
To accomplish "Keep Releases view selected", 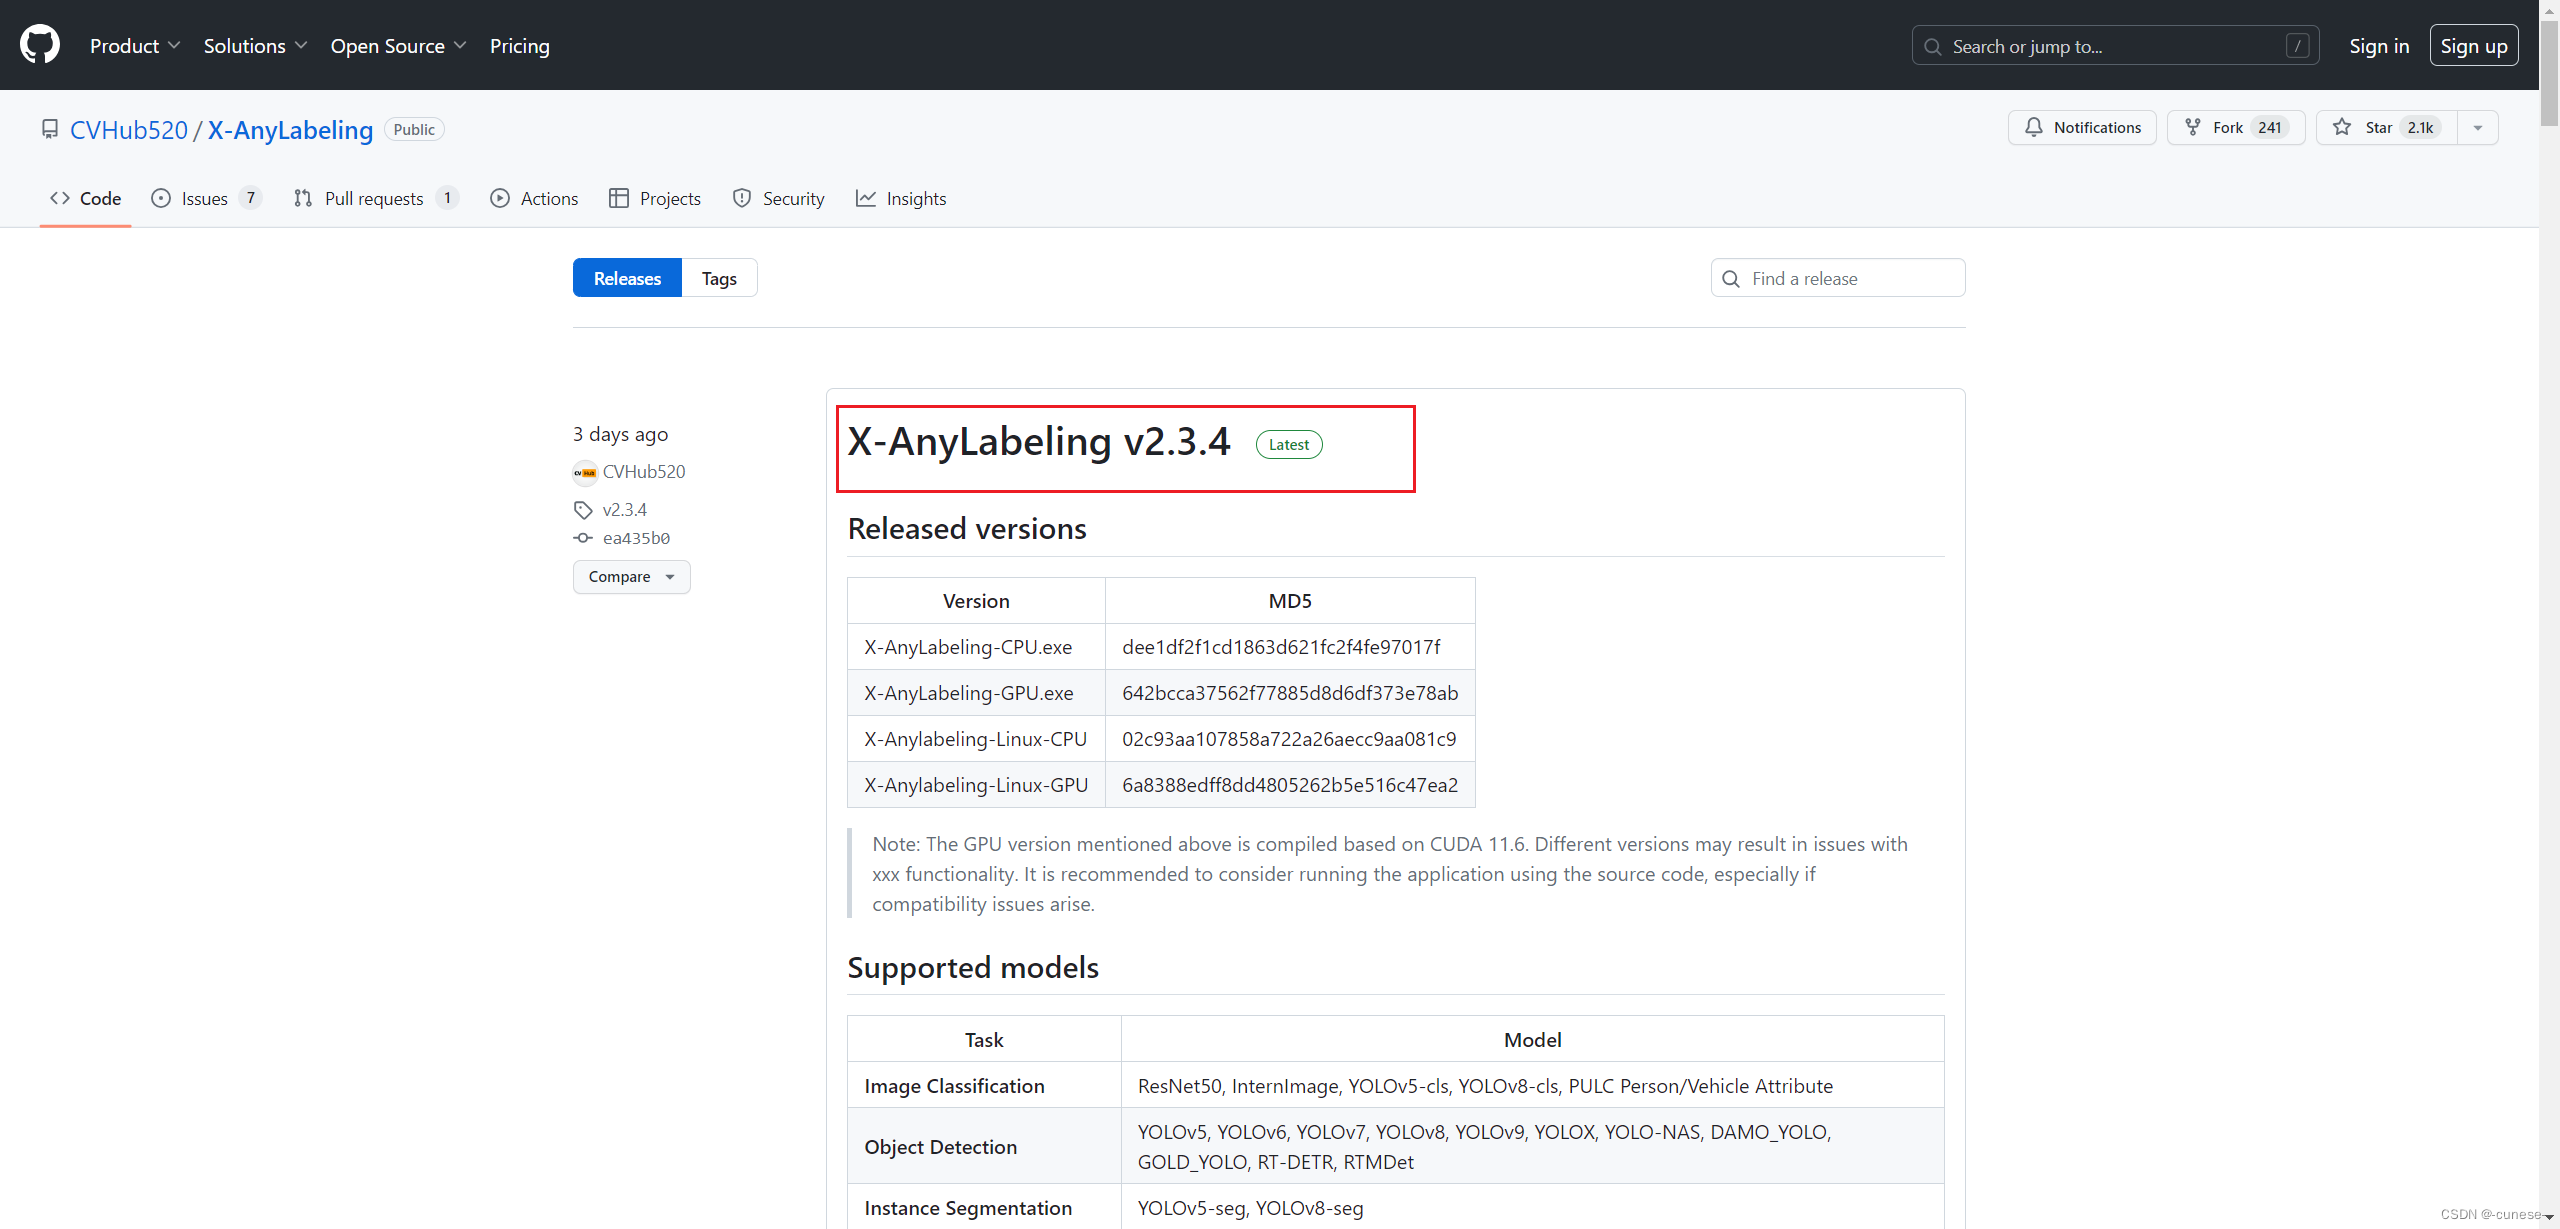I will click(627, 277).
